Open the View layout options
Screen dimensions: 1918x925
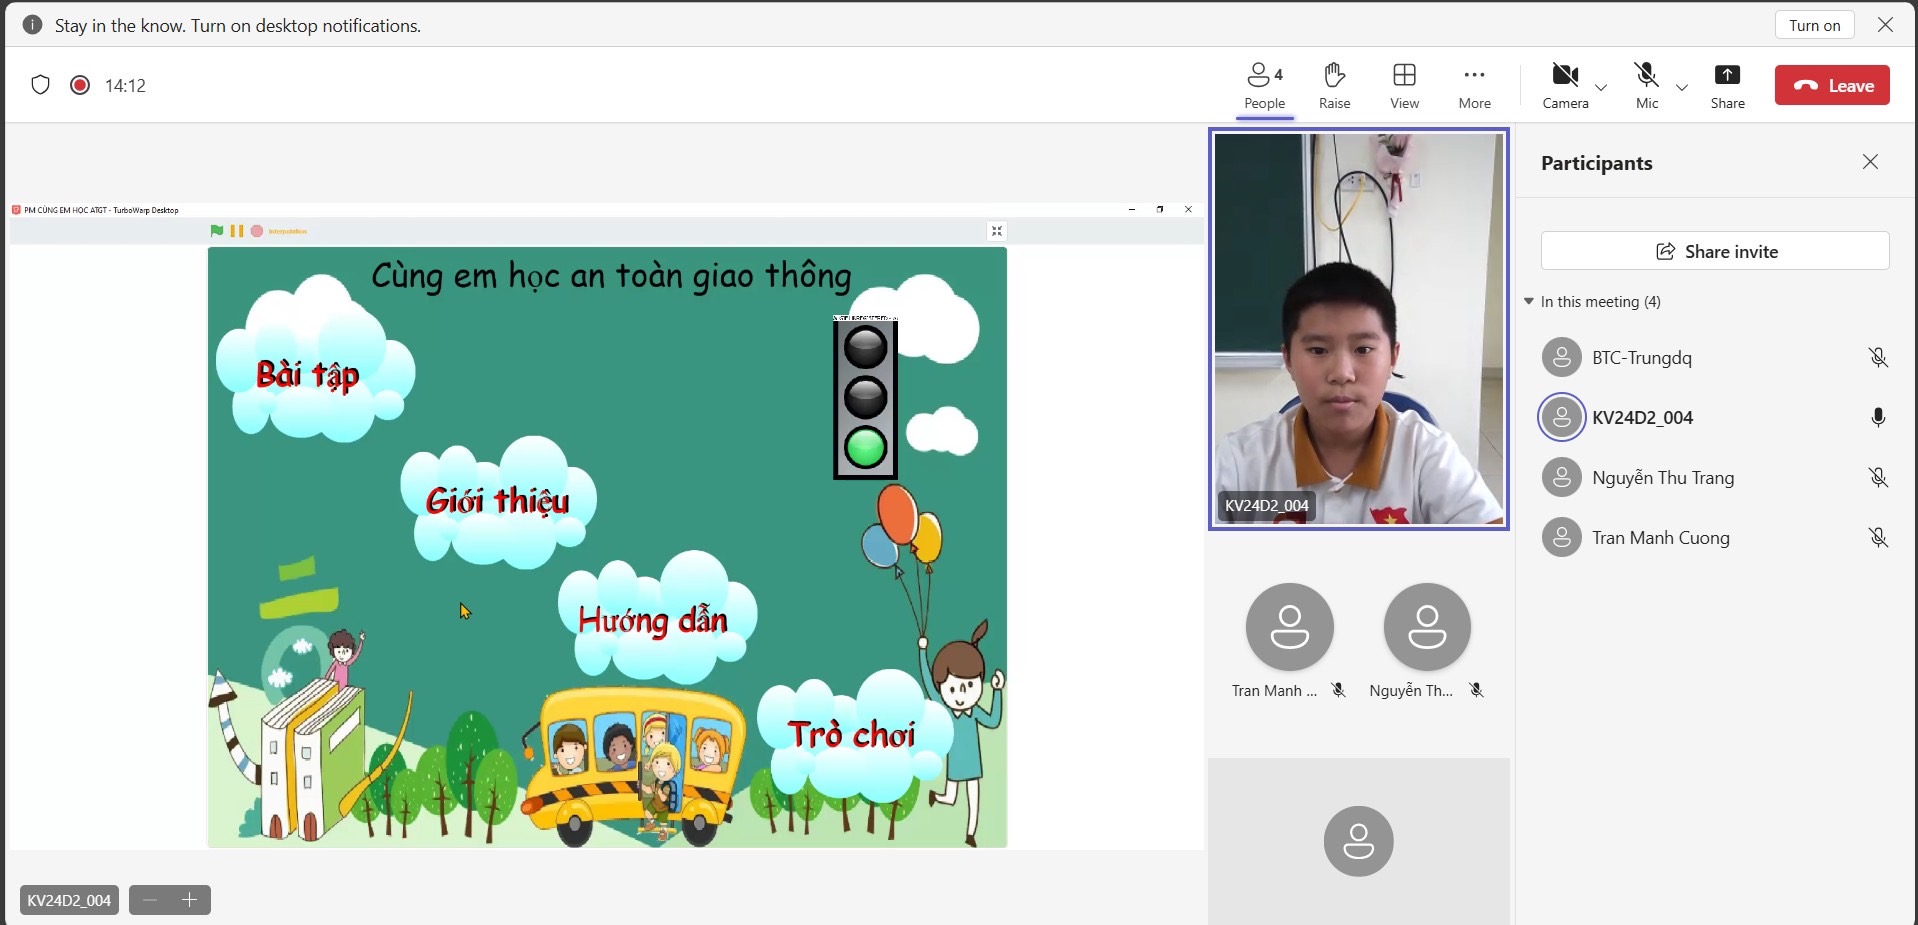(1404, 86)
